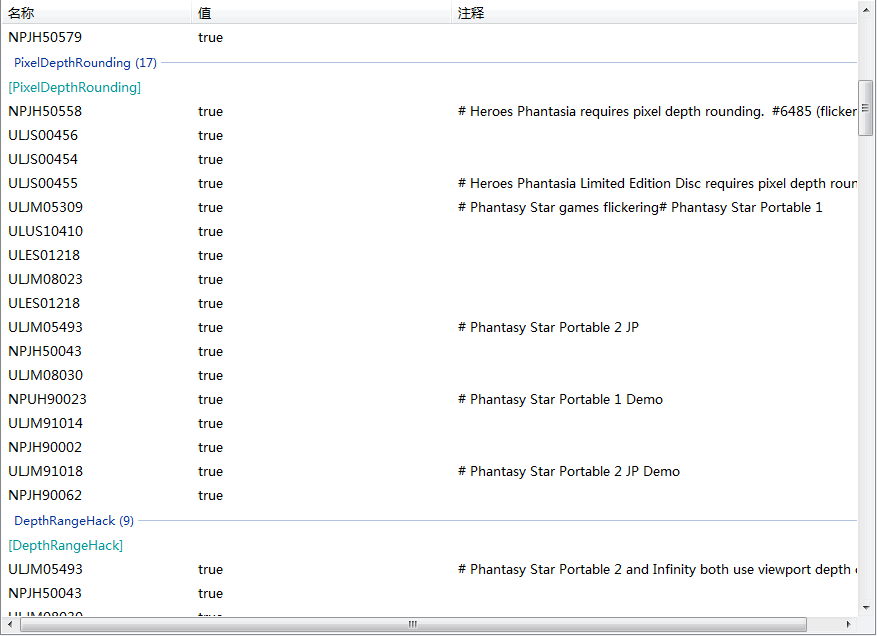Select the ULJM05309 entry
This screenshot has height=636, width=877.
pos(45,208)
